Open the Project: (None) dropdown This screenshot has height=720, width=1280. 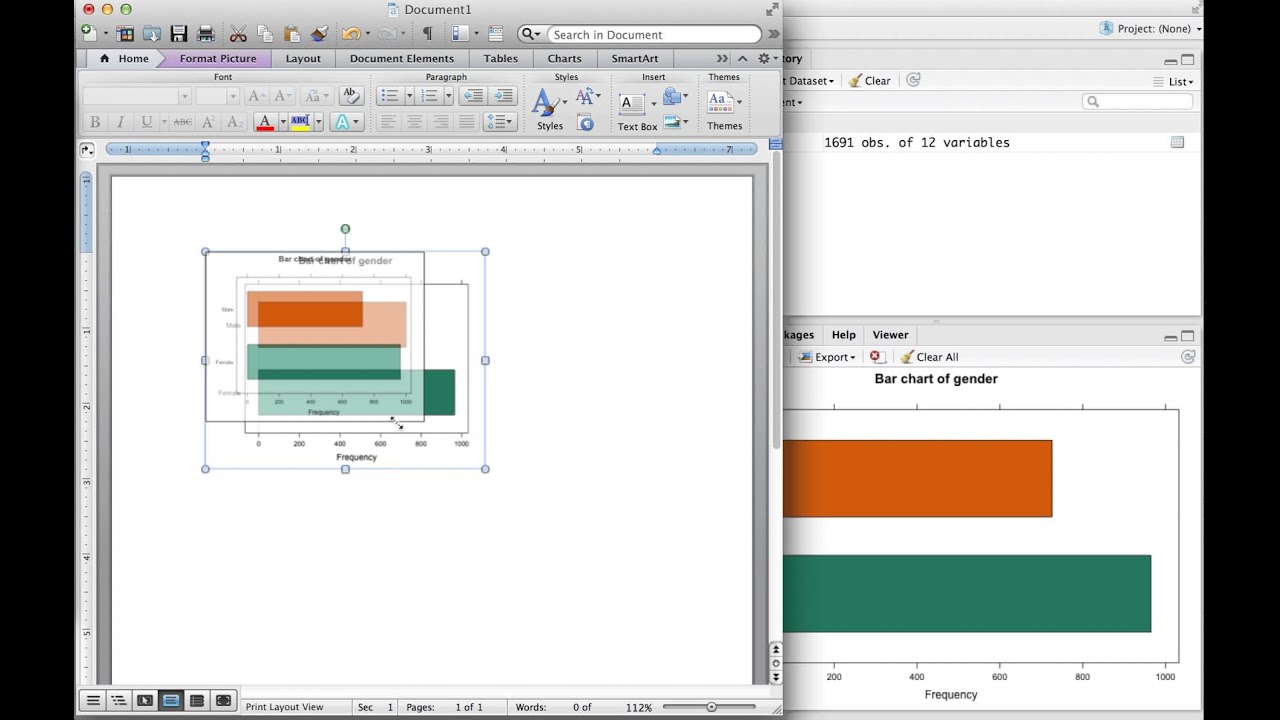point(1150,29)
